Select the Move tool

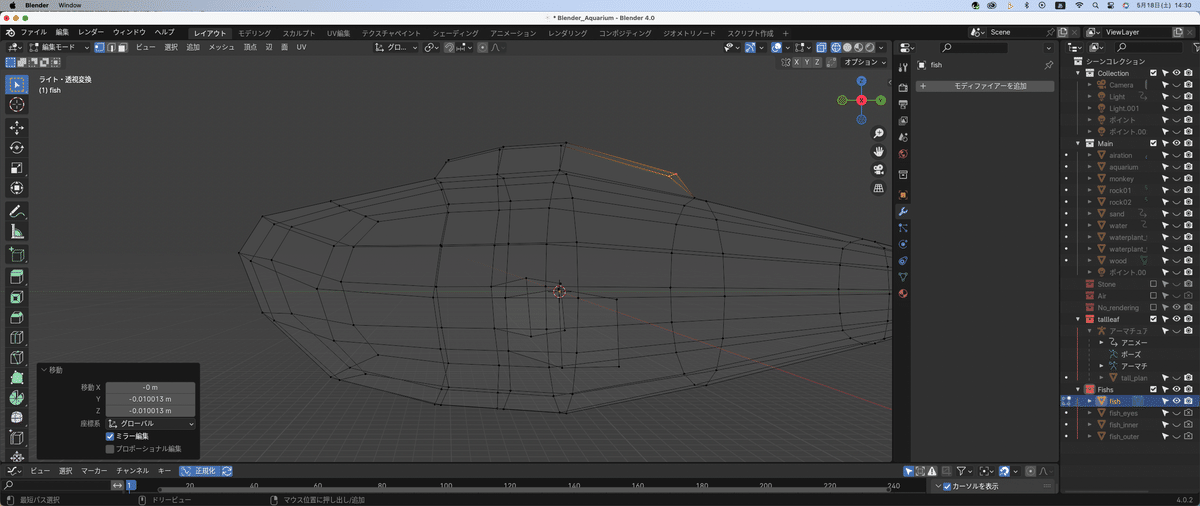point(17,128)
